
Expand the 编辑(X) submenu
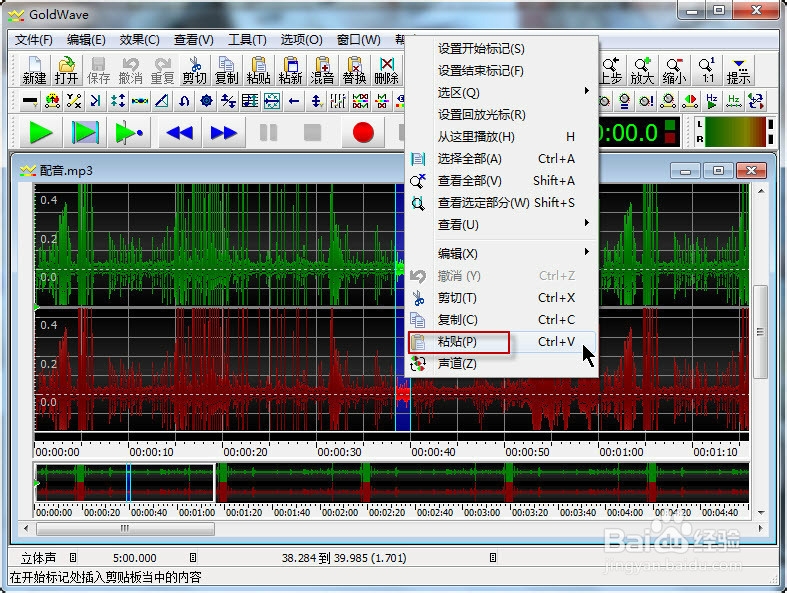[x=501, y=254]
